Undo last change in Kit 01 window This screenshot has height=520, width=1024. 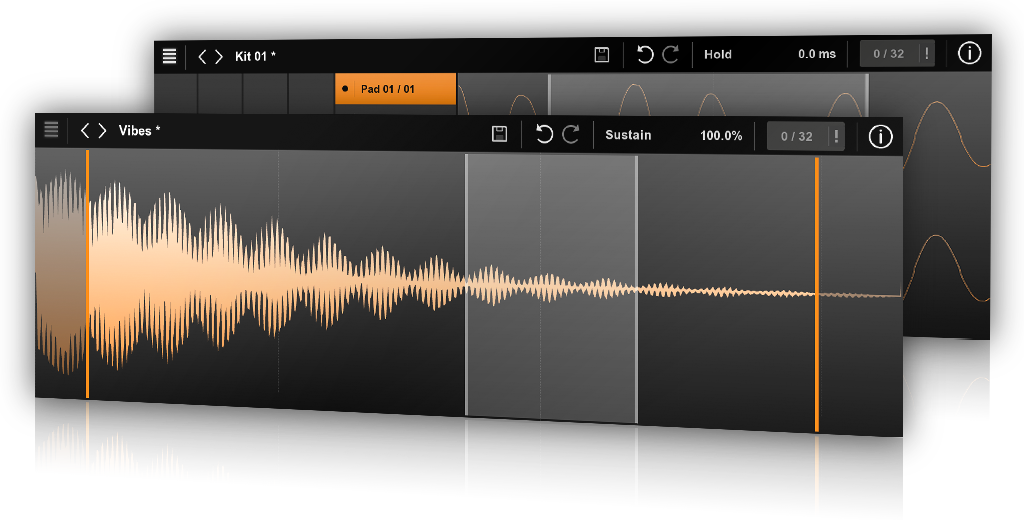[645, 54]
